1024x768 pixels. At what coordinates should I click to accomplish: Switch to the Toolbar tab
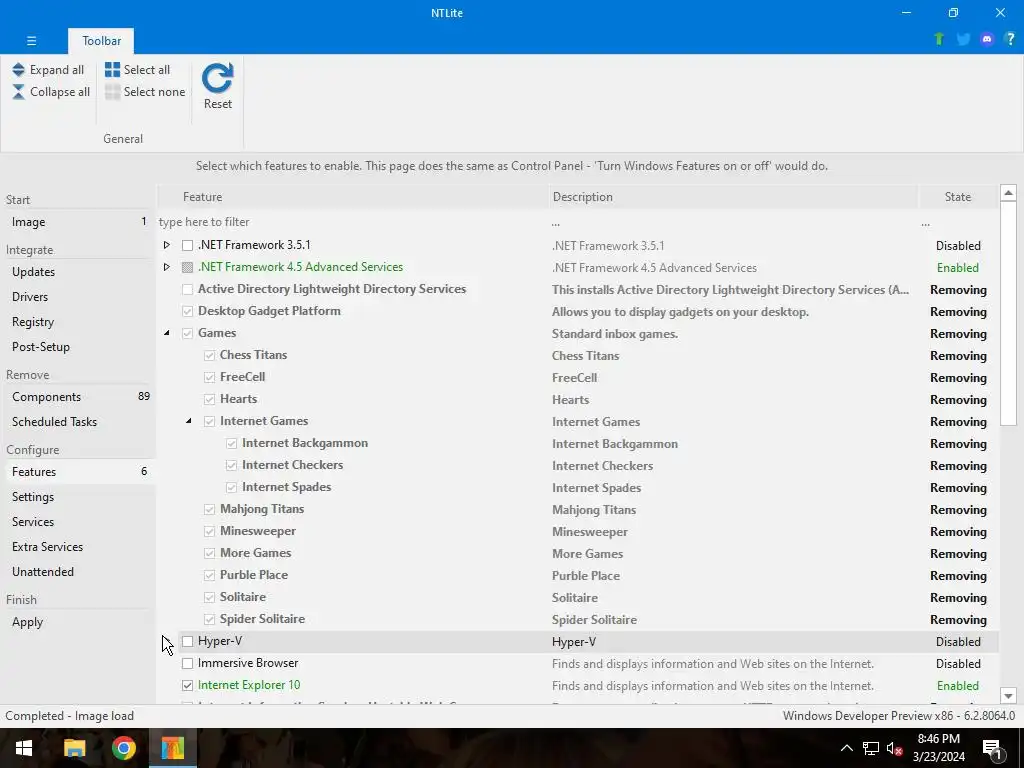point(101,40)
